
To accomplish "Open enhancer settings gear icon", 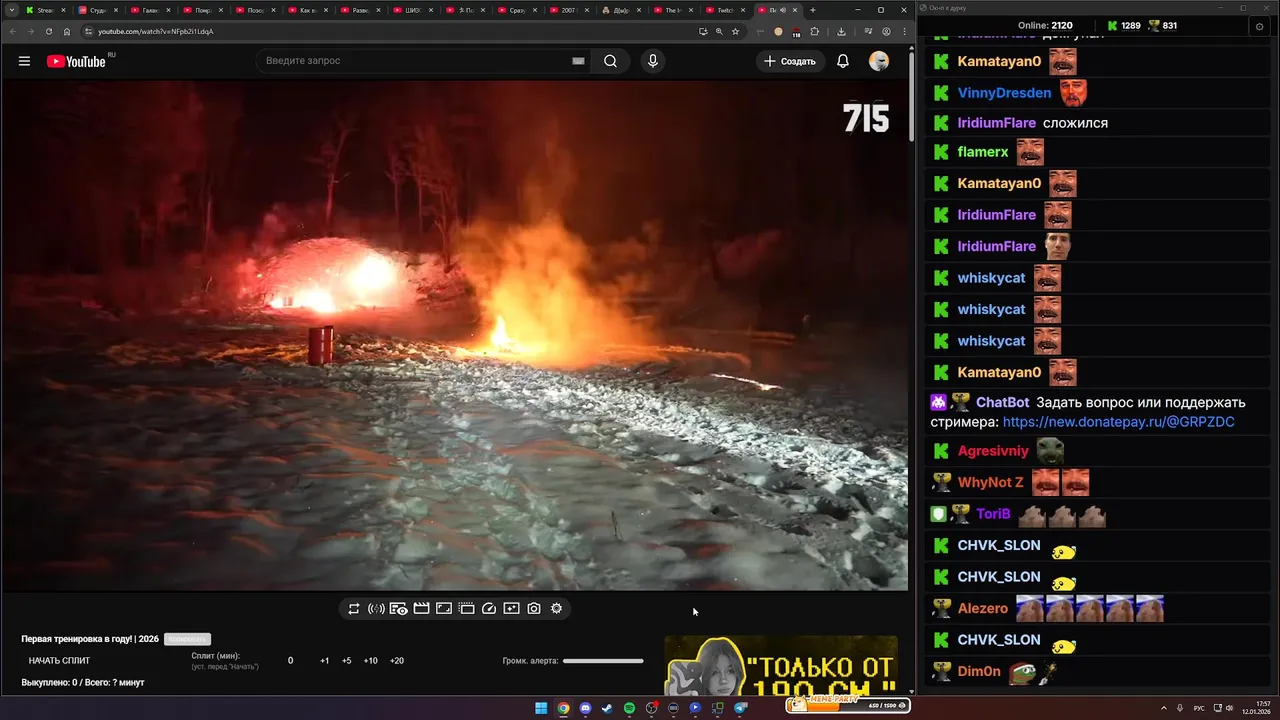I will click(x=557, y=608).
